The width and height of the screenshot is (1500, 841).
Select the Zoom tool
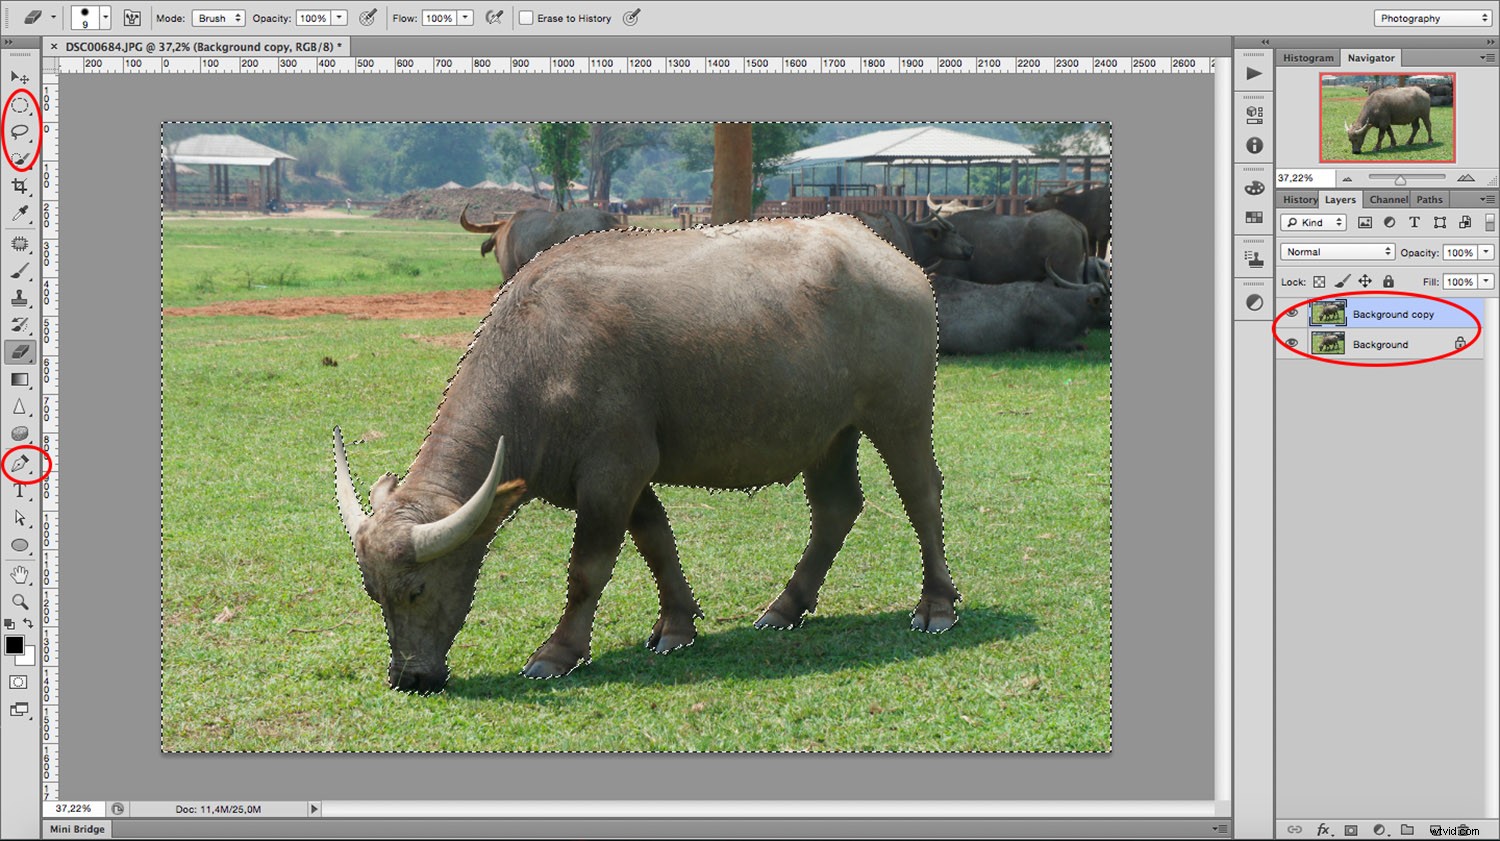coord(20,601)
